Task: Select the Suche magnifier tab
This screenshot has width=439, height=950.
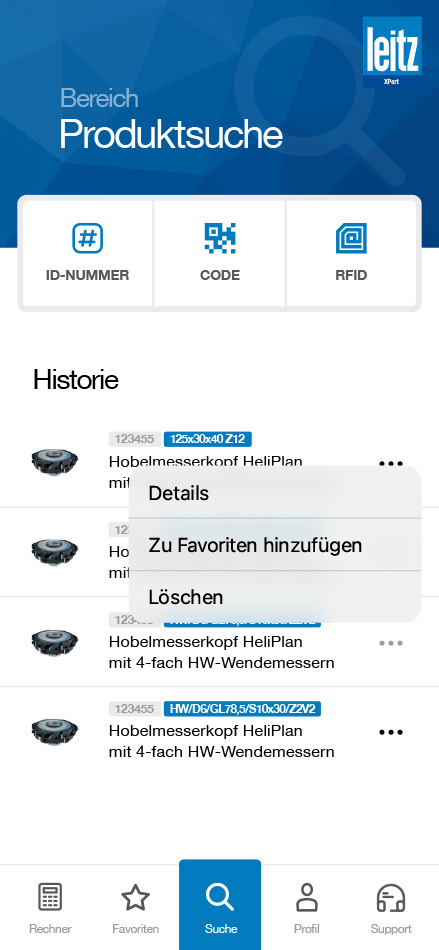Action: (x=220, y=905)
